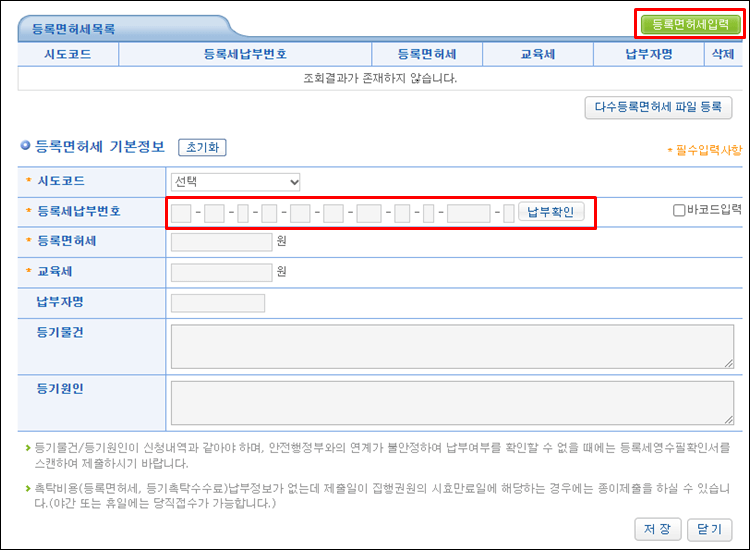
Task: Click the 시도코드 column header
Action: [x=68, y=54]
